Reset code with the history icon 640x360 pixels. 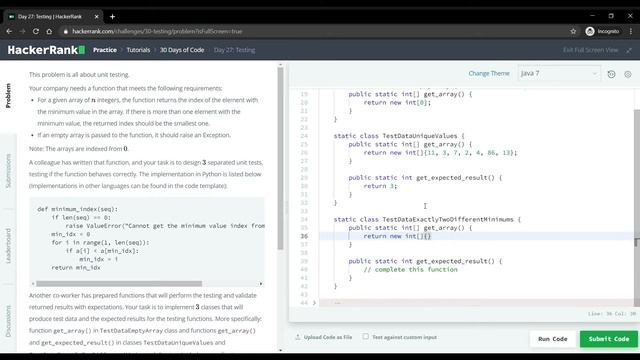tap(611, 74)
